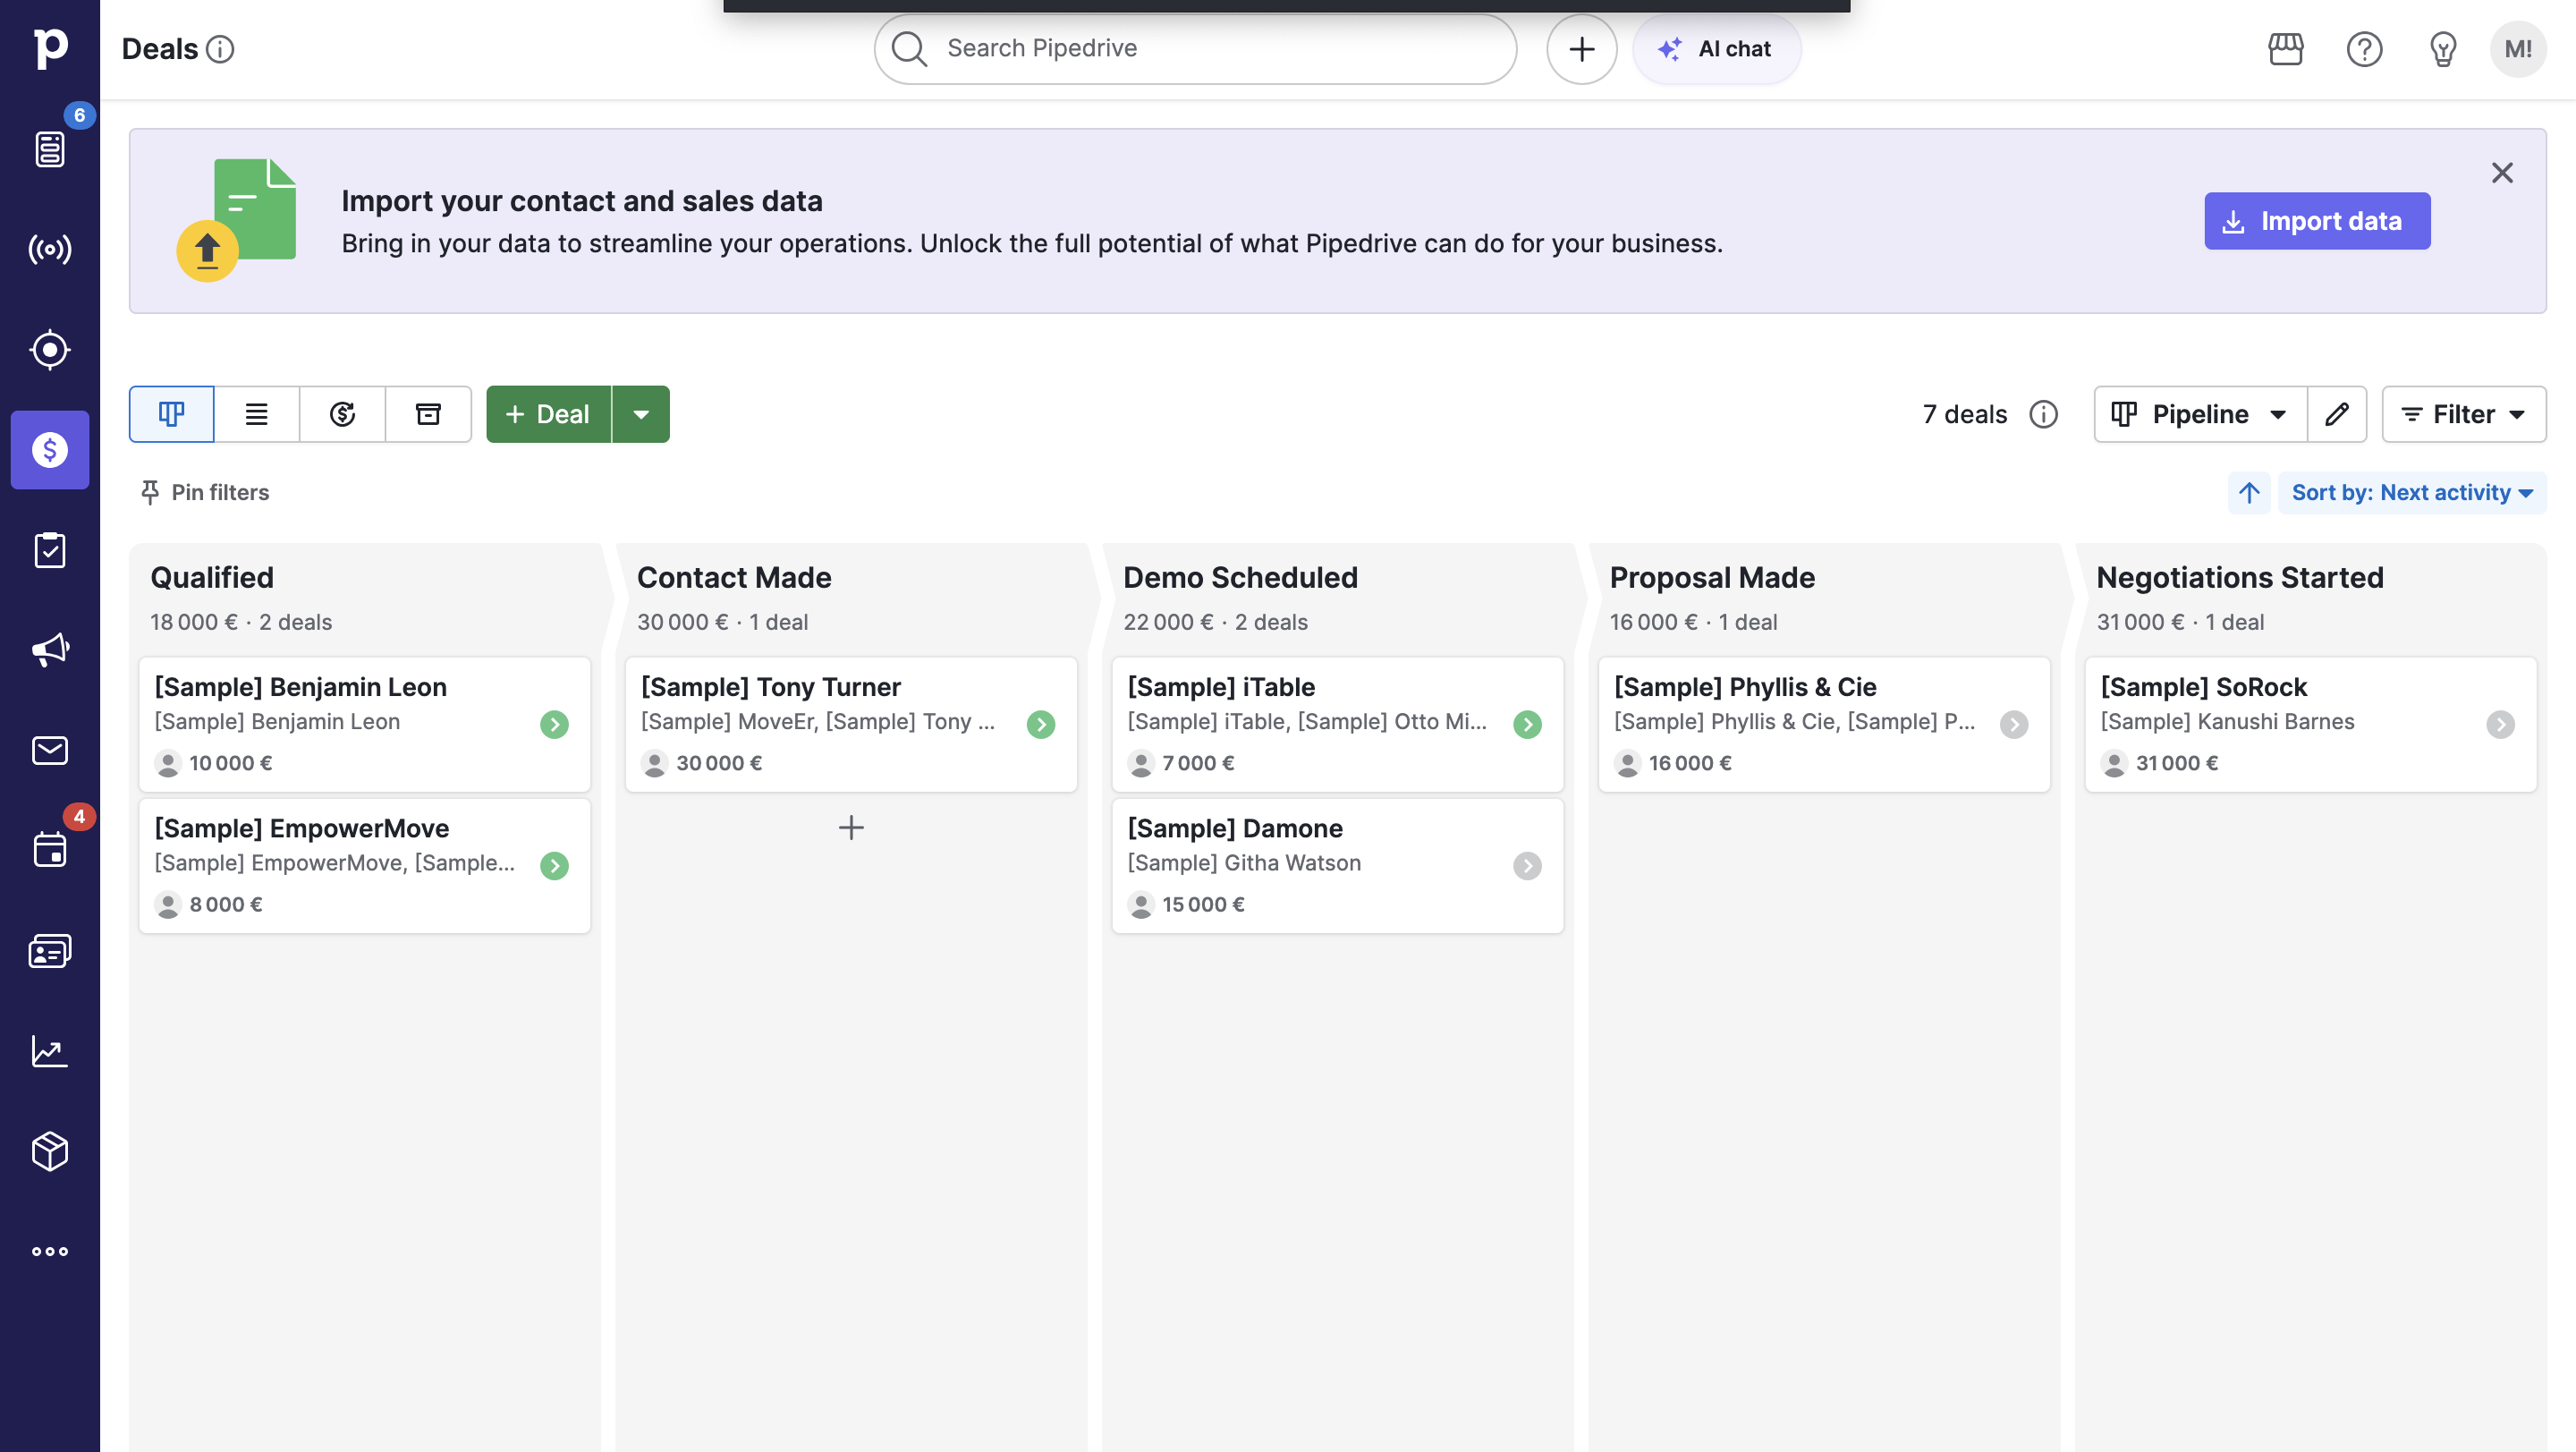
Task: Select the Deals dollar sidebar icon
Action: pyautogui.click(x=50, y=450)
